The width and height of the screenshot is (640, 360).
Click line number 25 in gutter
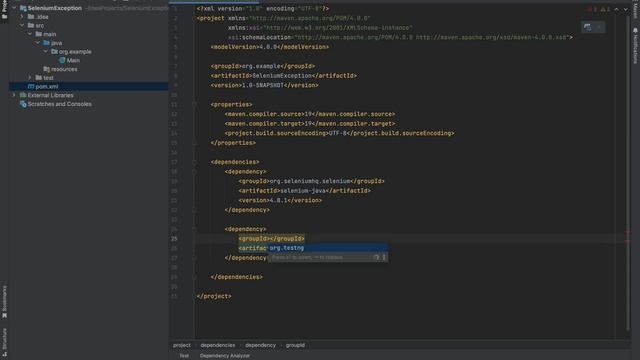174,238
